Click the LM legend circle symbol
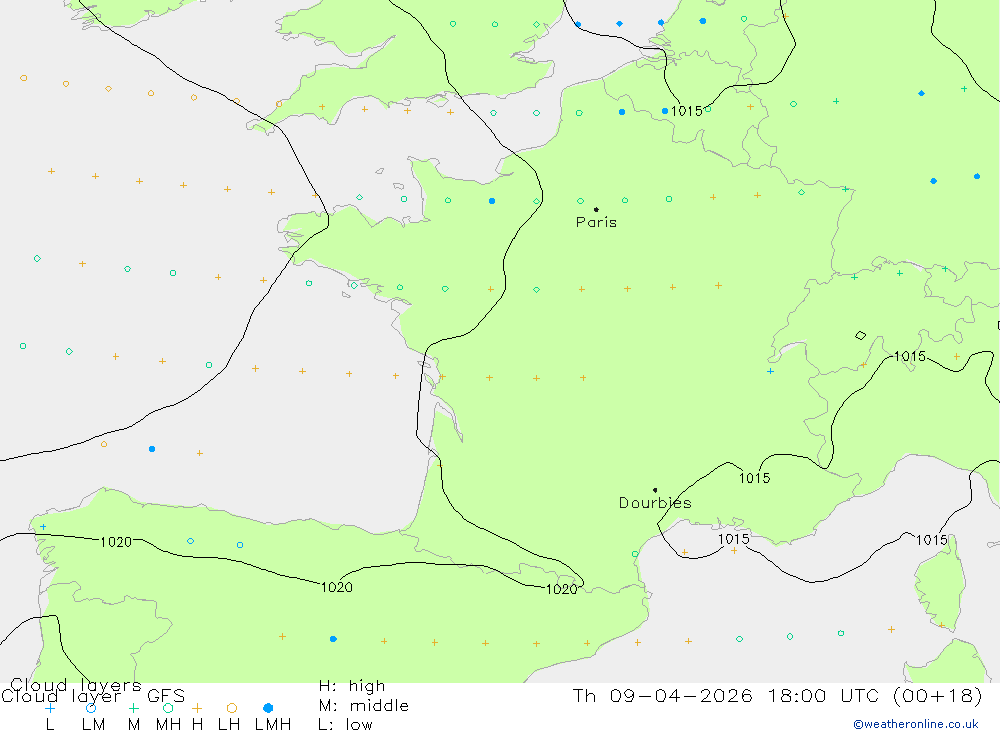The width and height of the screenshot is (1000, 733). [x=91, y=708]
